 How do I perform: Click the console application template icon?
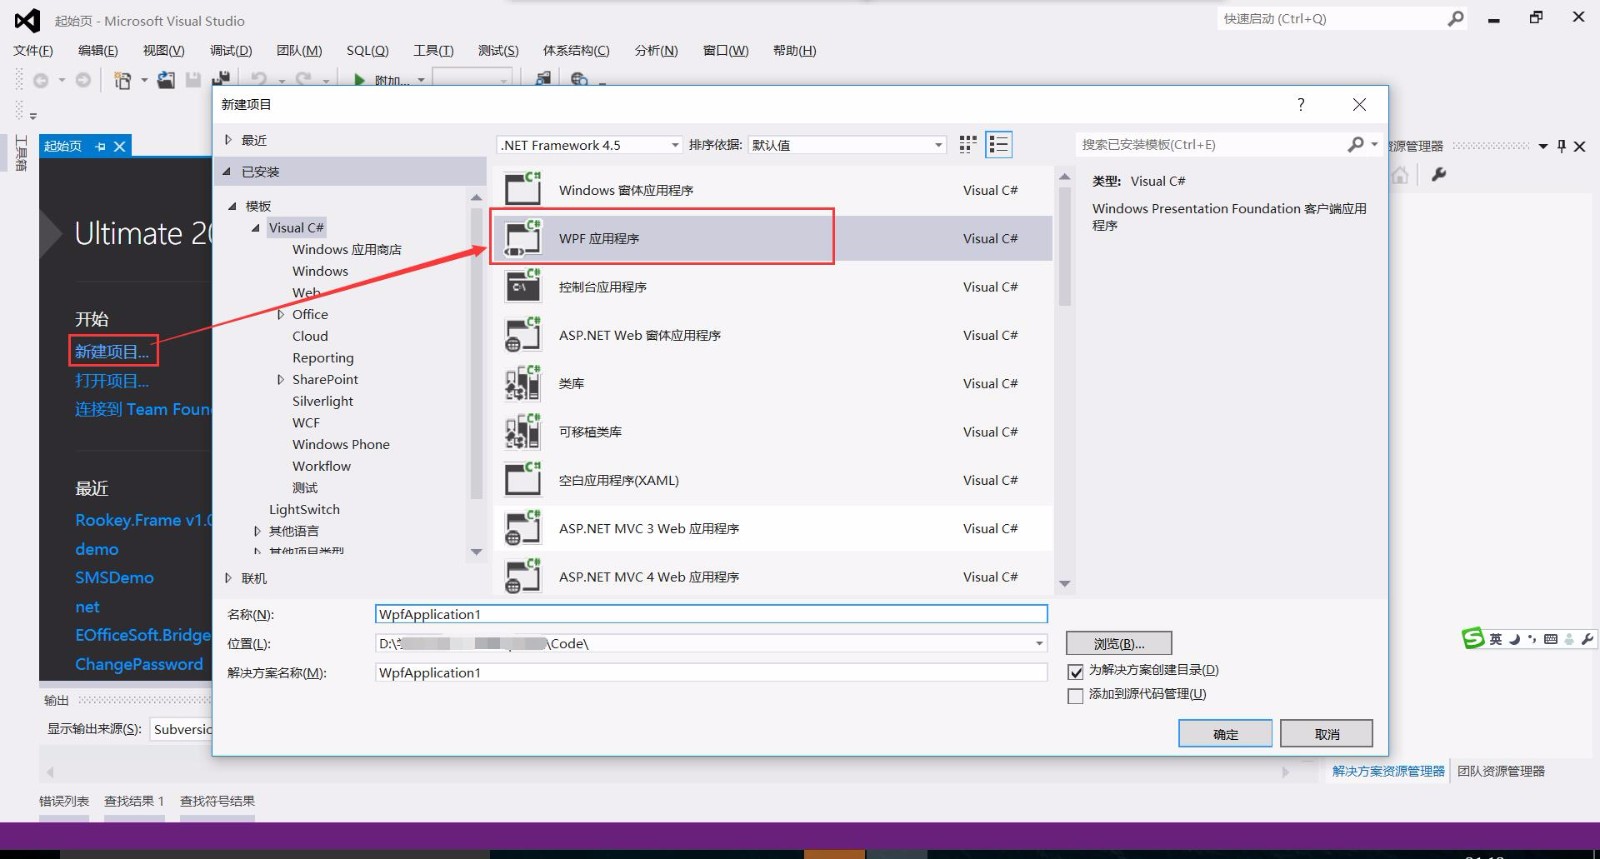click(523, 287)
